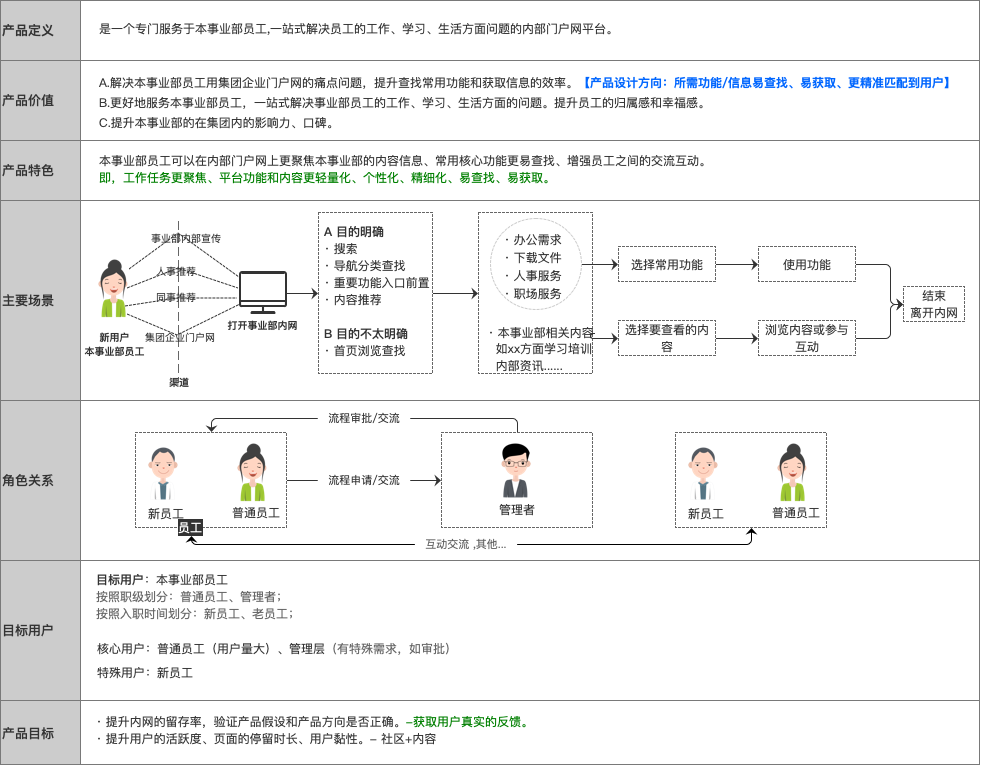Screen dimensions: 986x765
Task: Select the 使用功能 flow box
Action: click(807, 264)
